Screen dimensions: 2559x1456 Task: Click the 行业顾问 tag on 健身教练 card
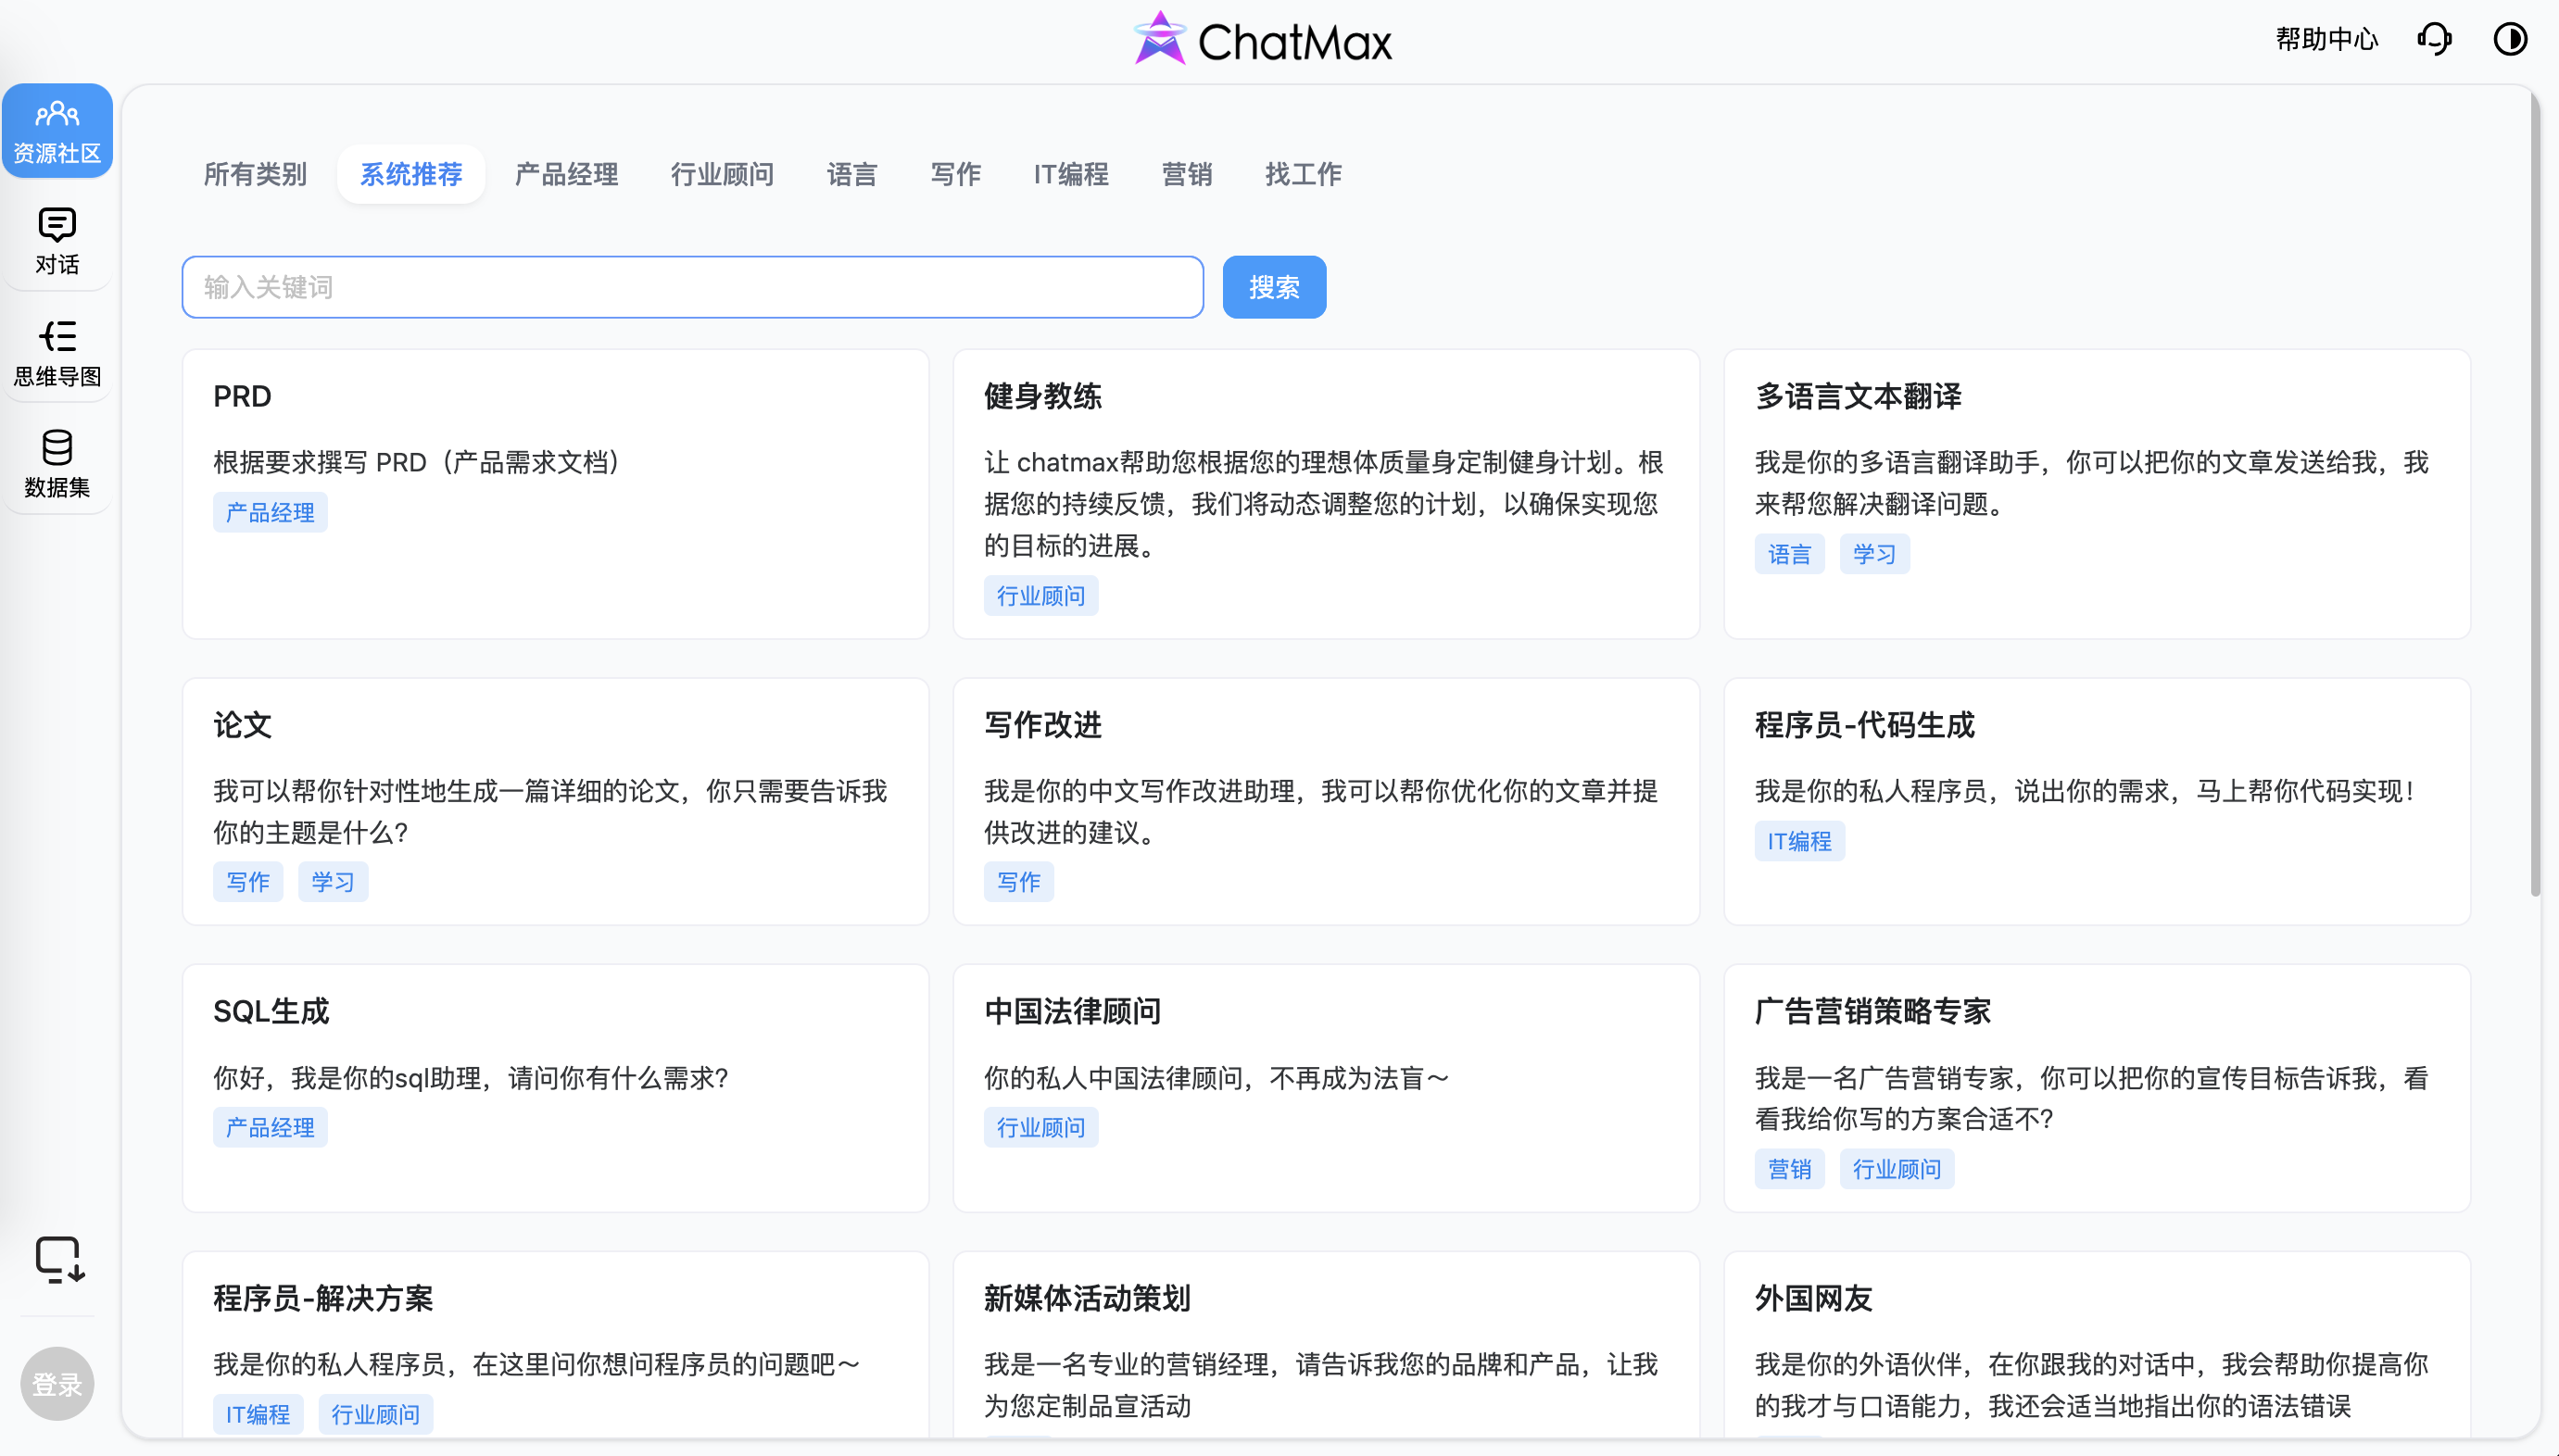[1041, 595]
